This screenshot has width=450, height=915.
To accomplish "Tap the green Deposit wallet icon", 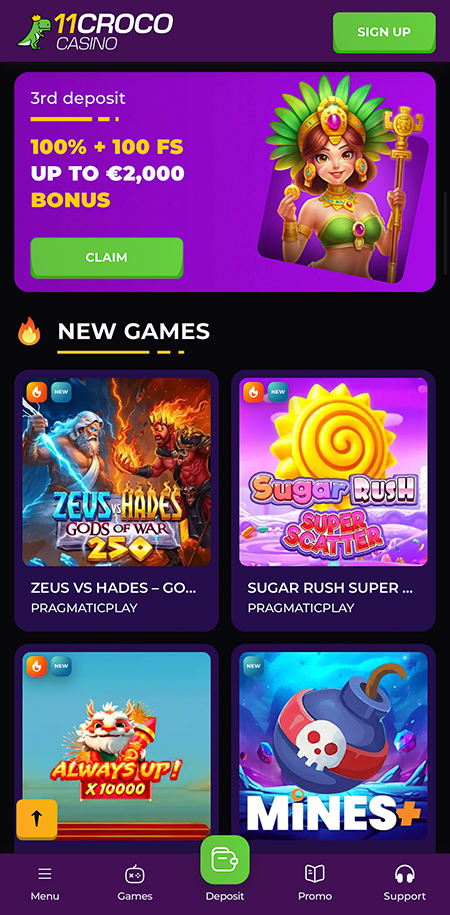I will 225,860.
